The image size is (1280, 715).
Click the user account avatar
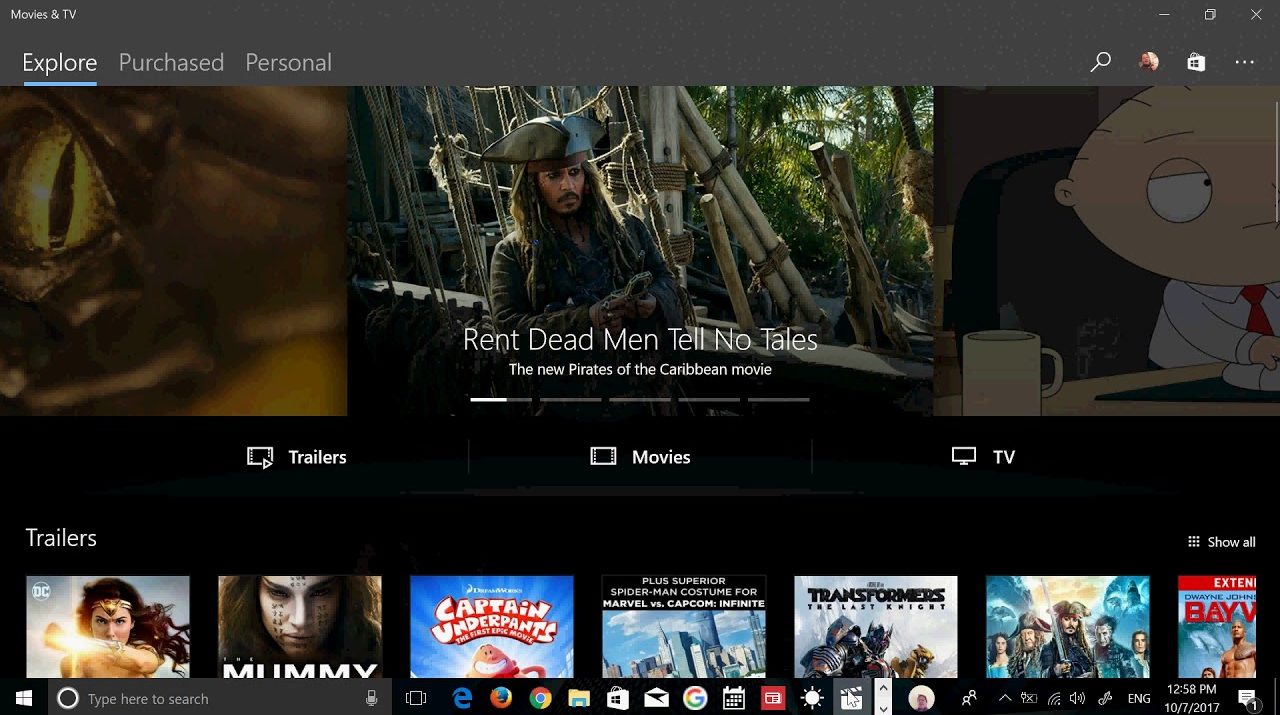point(1148,62)
